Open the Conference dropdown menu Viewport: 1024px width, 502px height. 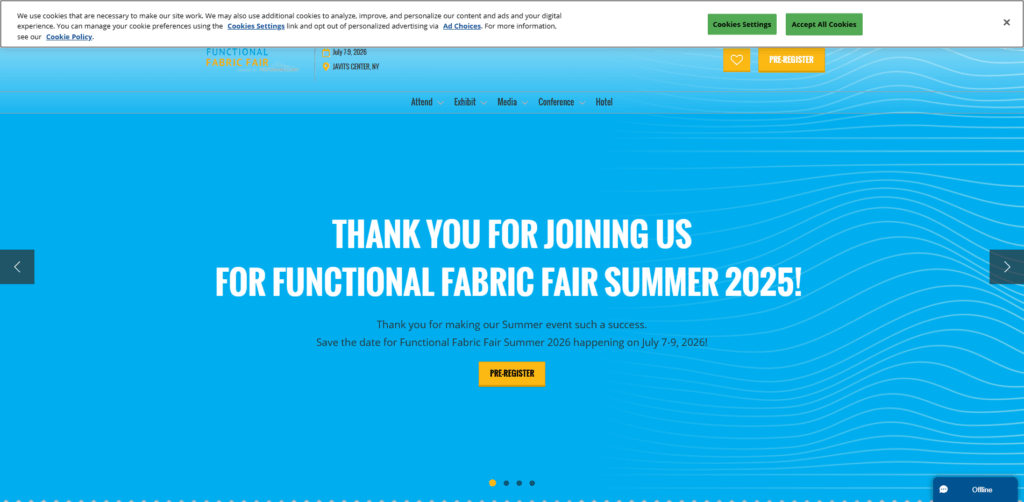(x=561, y=102)
